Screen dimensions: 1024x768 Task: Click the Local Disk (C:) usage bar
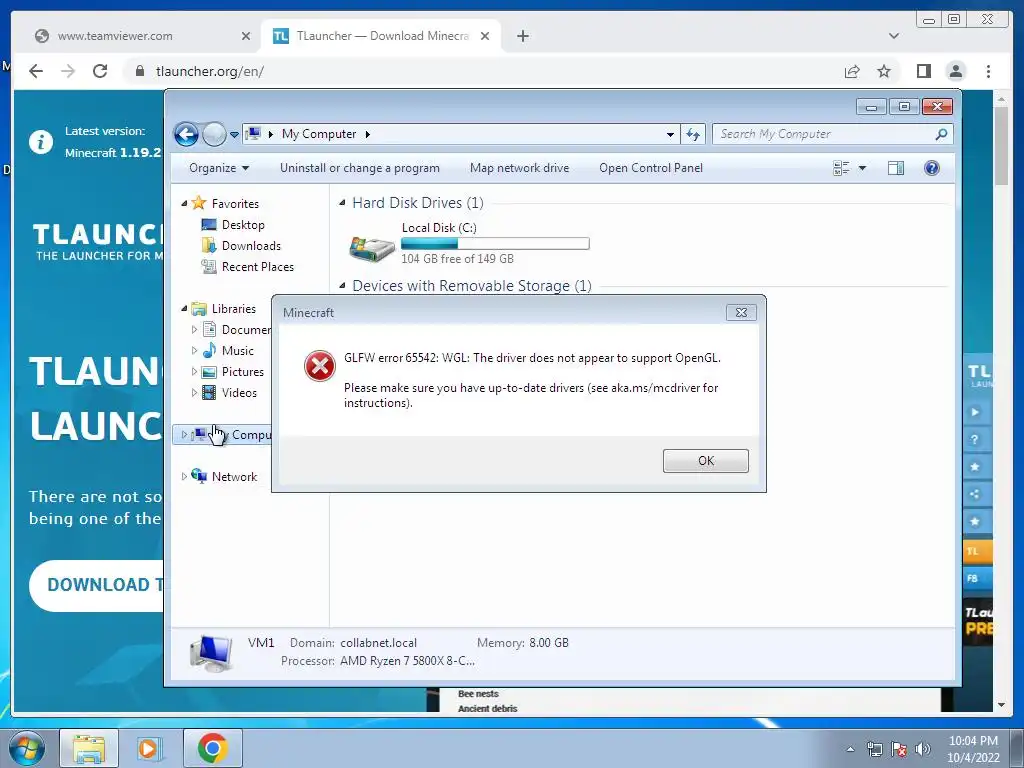[495, 244]
